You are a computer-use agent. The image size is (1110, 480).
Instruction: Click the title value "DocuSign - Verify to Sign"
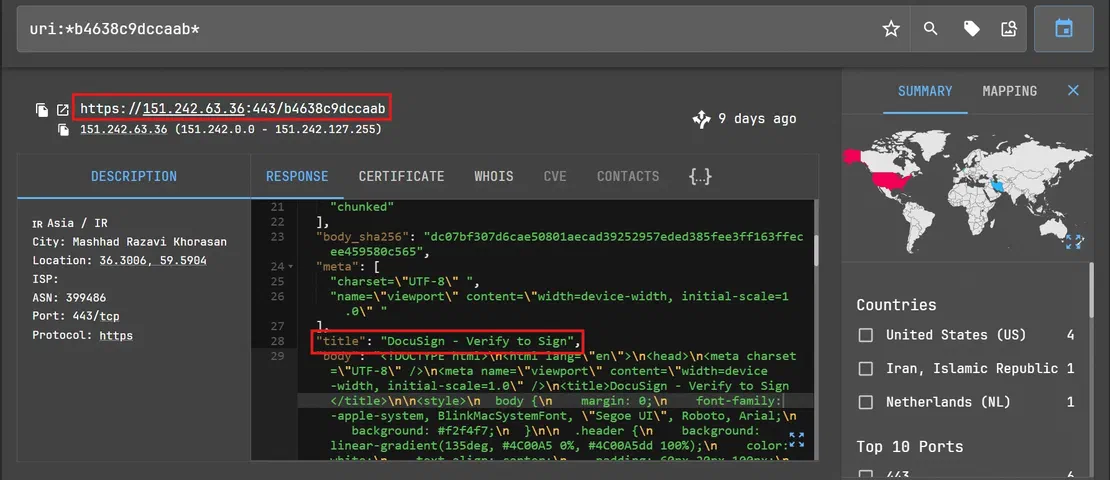[480, 343]
